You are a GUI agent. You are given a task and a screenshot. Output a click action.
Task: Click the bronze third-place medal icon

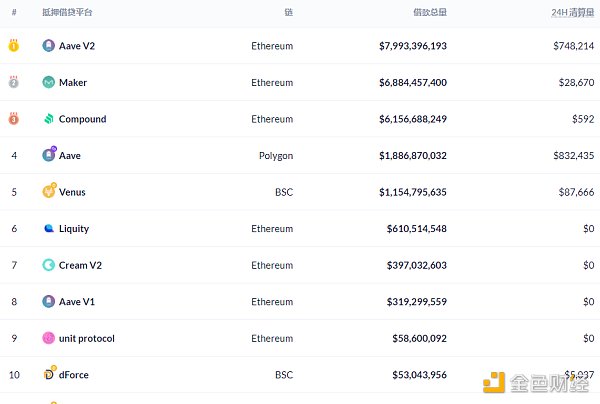coord(14,119)
